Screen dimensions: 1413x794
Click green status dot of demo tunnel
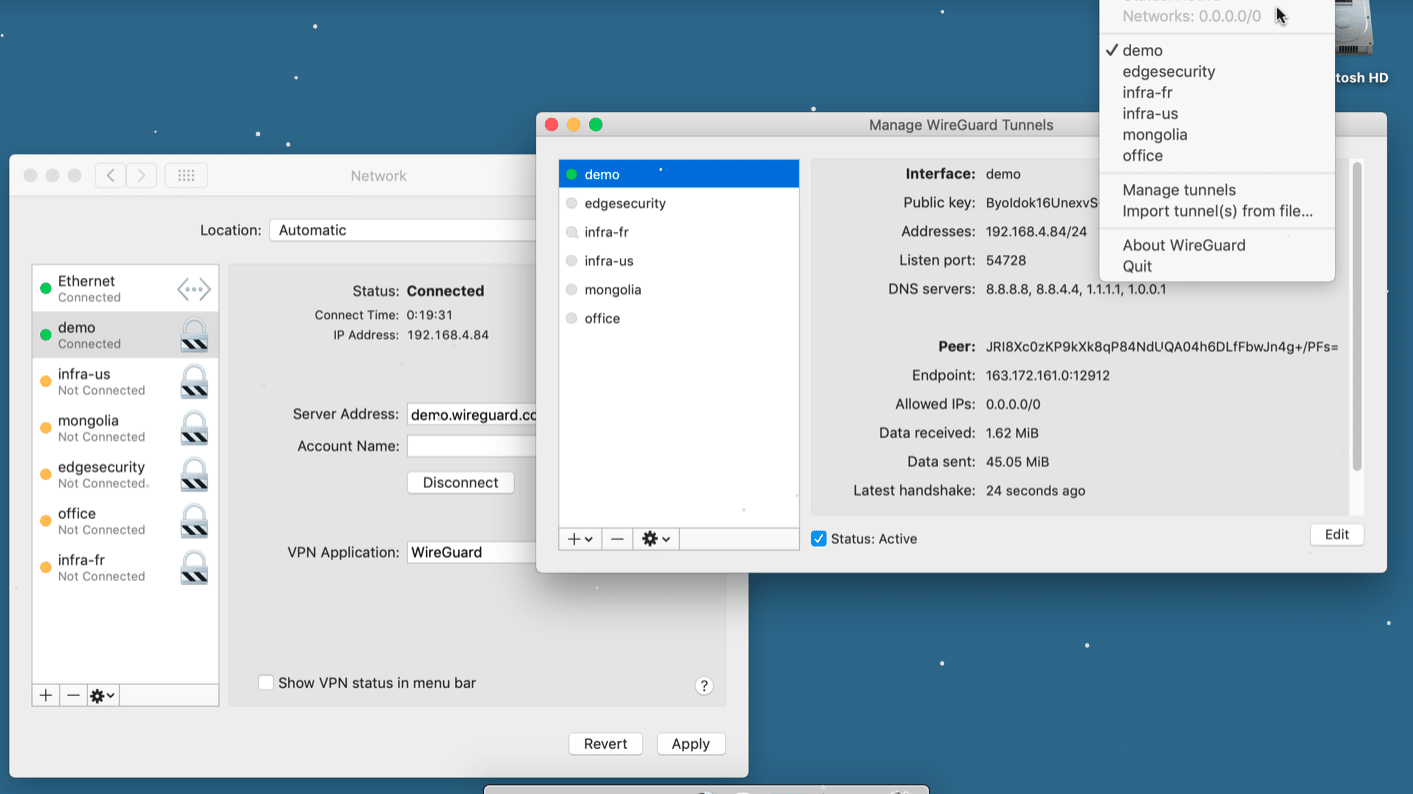point(572,174)
